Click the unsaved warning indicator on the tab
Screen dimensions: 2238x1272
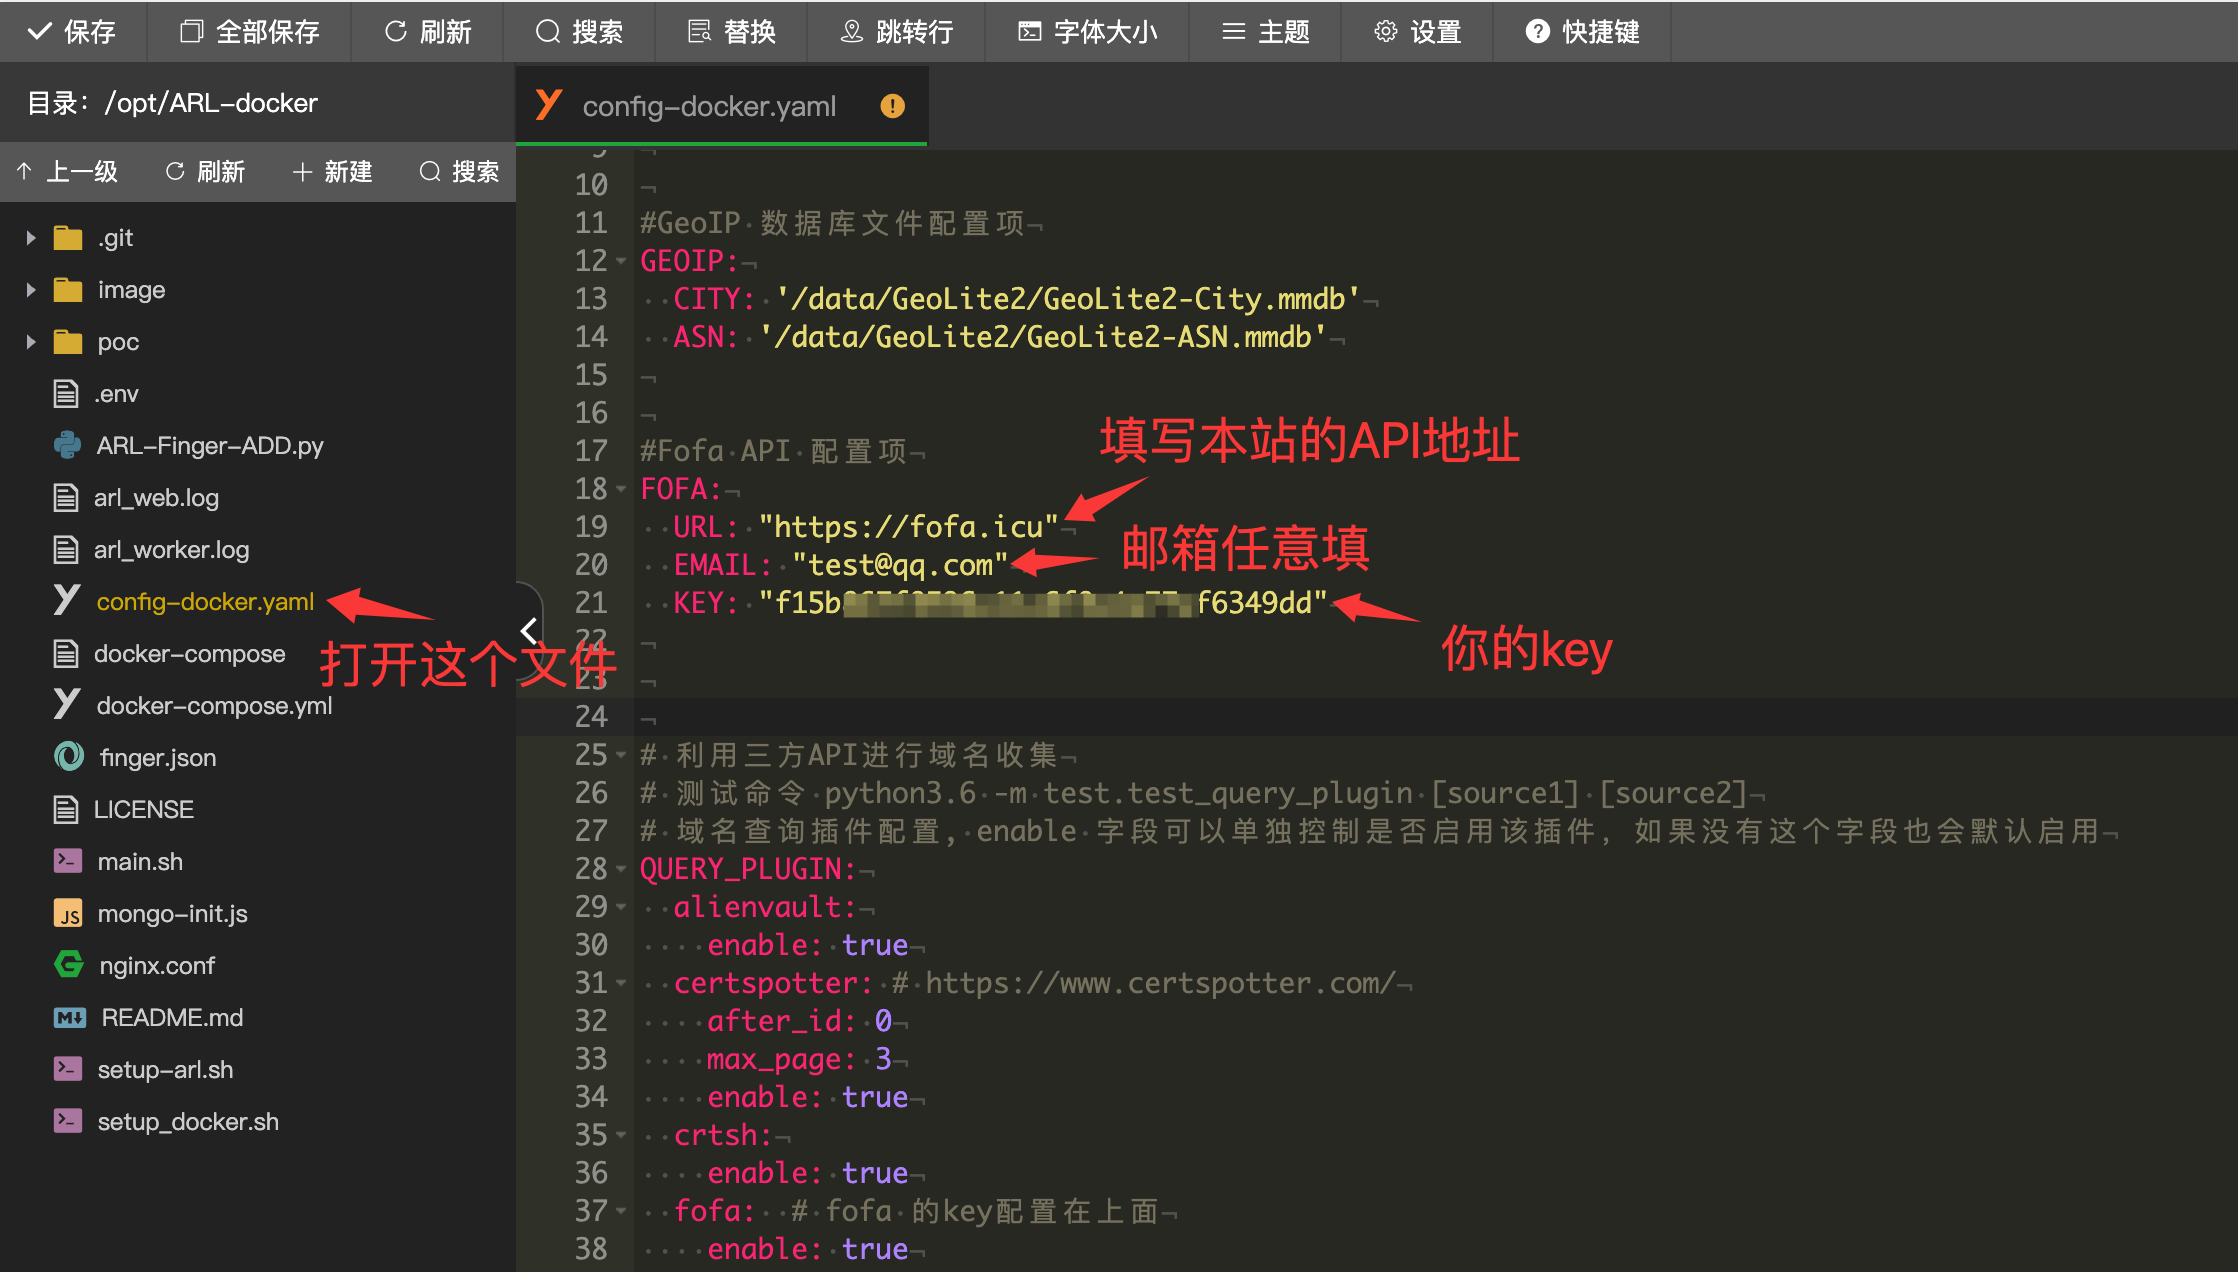(892, 106)
